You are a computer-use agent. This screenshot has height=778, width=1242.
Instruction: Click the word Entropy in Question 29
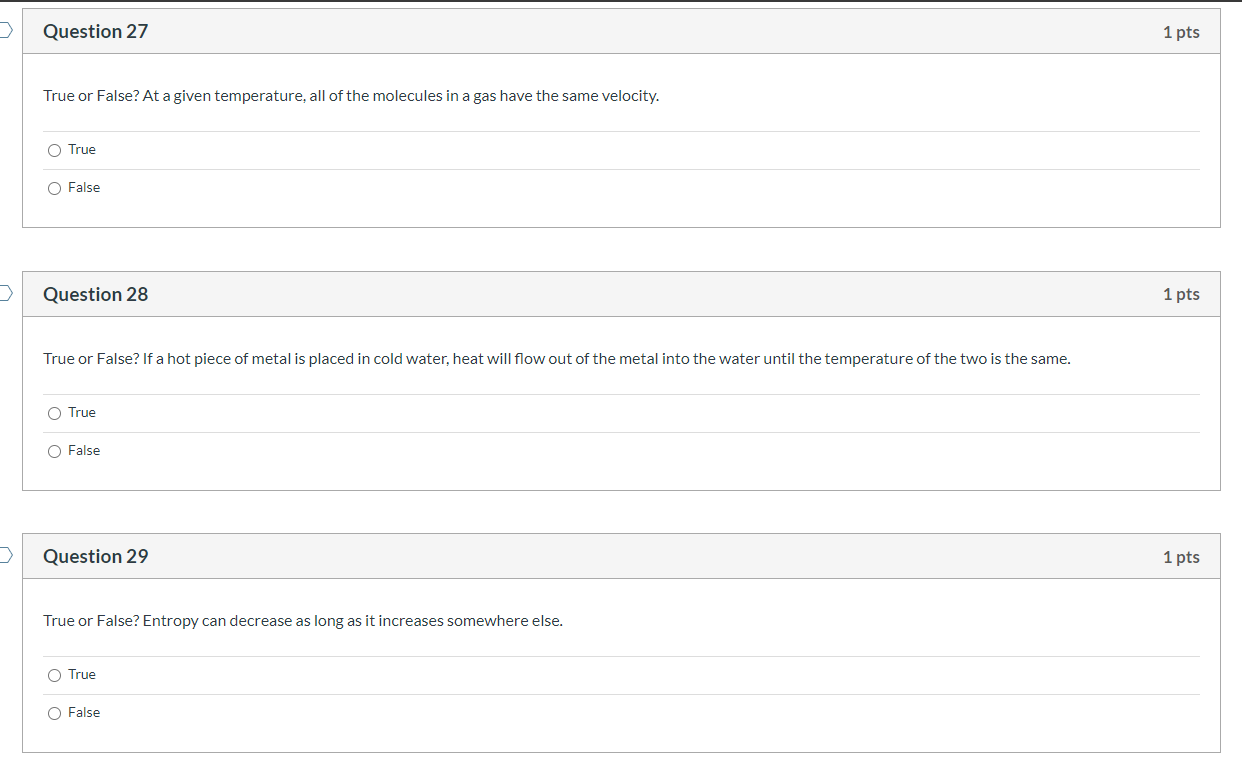(x=170, y=621)
